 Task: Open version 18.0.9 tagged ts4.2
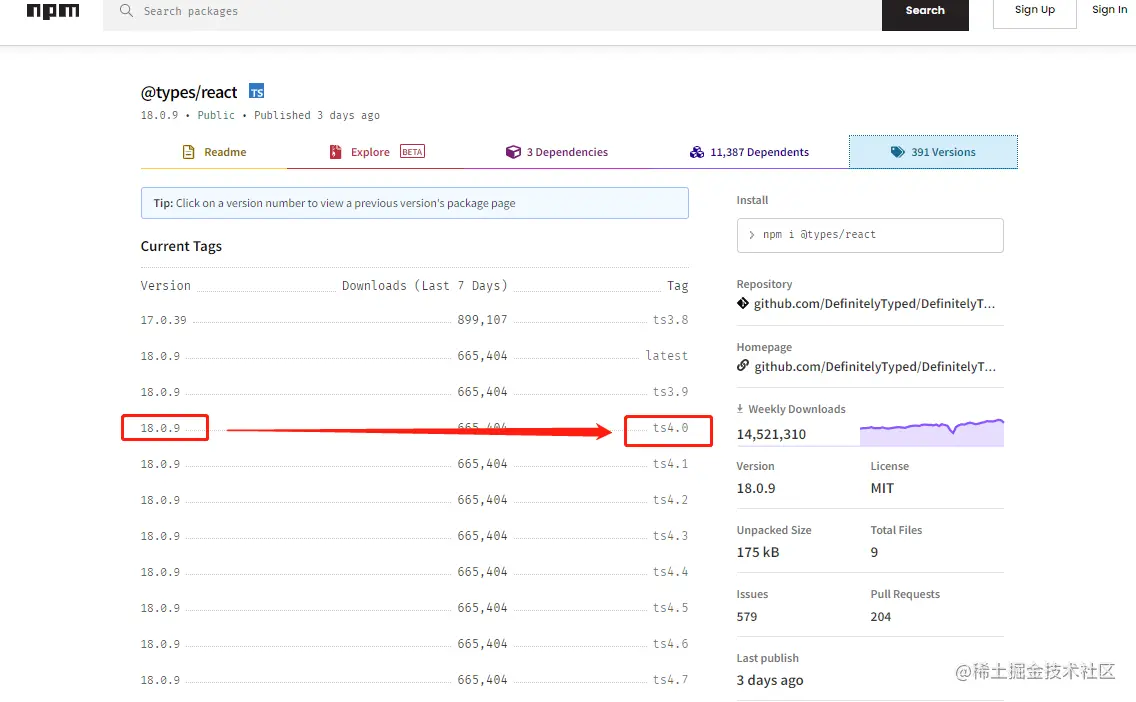[160, 500]
